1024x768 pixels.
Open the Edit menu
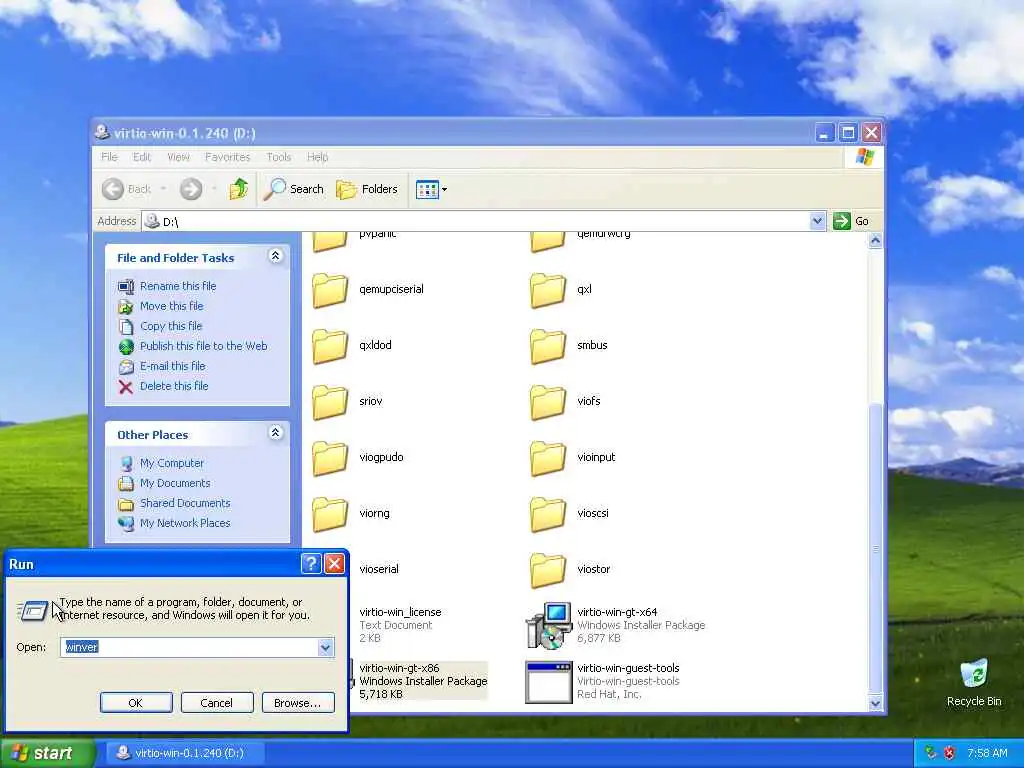click(142, 157)
